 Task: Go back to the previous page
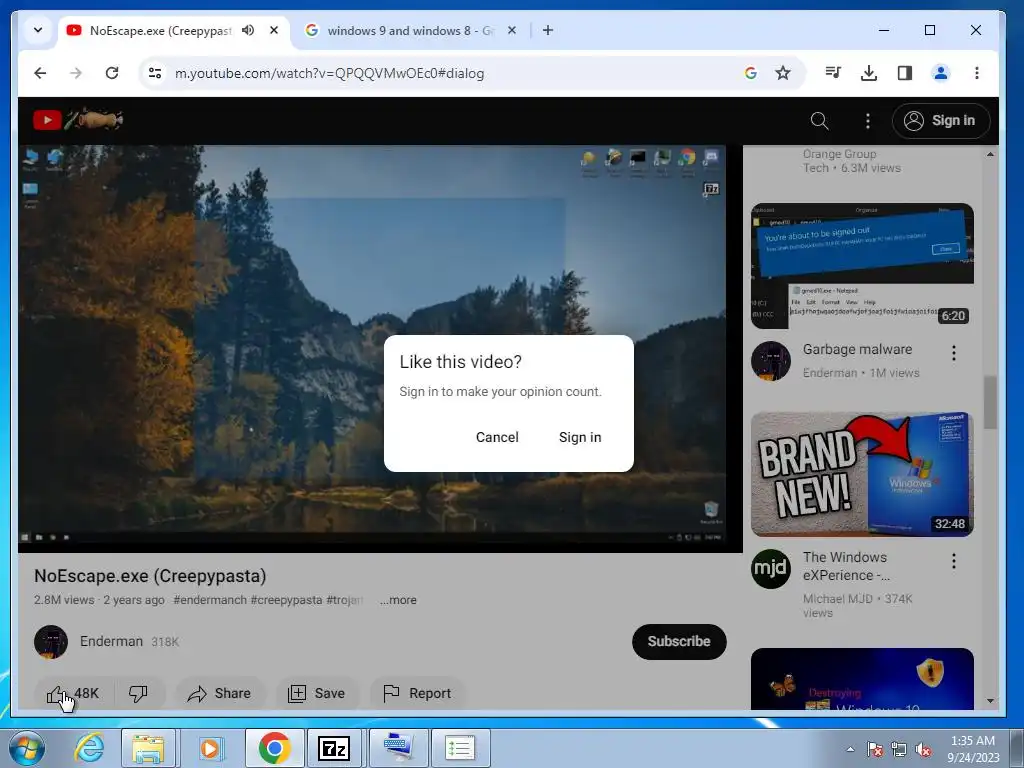[x=40, y=73]
